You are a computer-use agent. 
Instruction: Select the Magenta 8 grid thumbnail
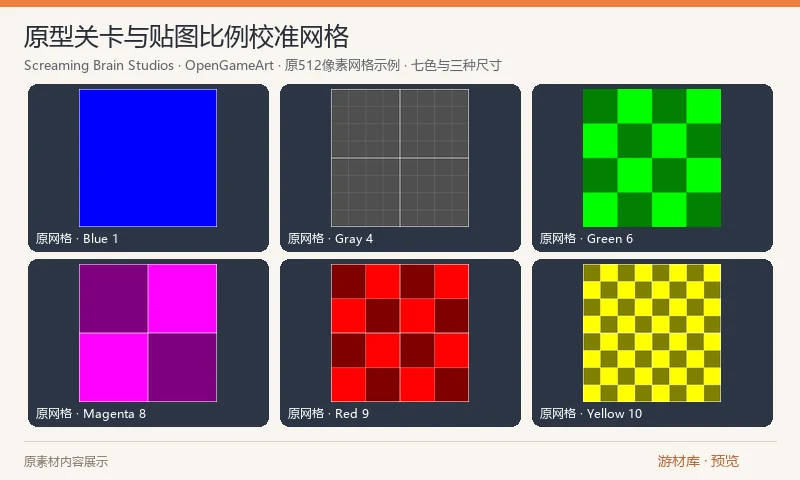[148, 333]
